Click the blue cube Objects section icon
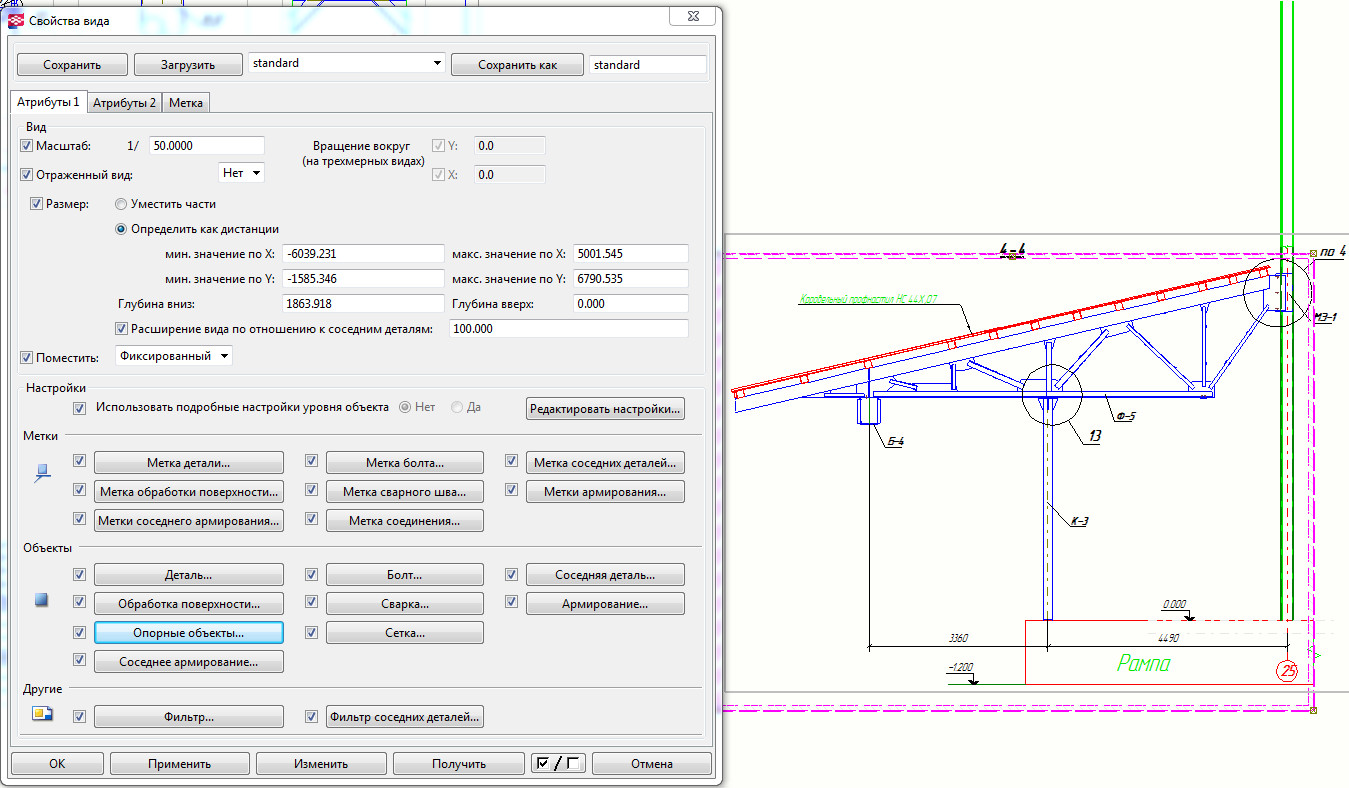 [x=42, y=601]
